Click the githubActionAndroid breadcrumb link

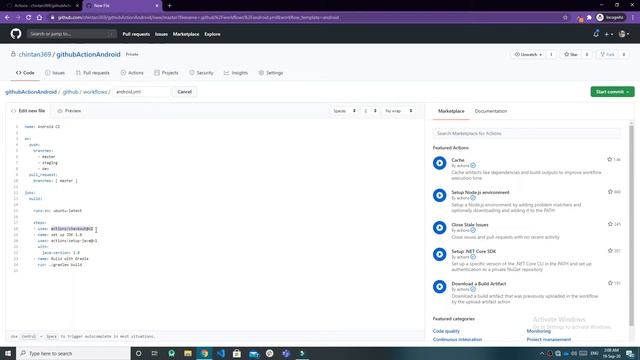point(31,92)
